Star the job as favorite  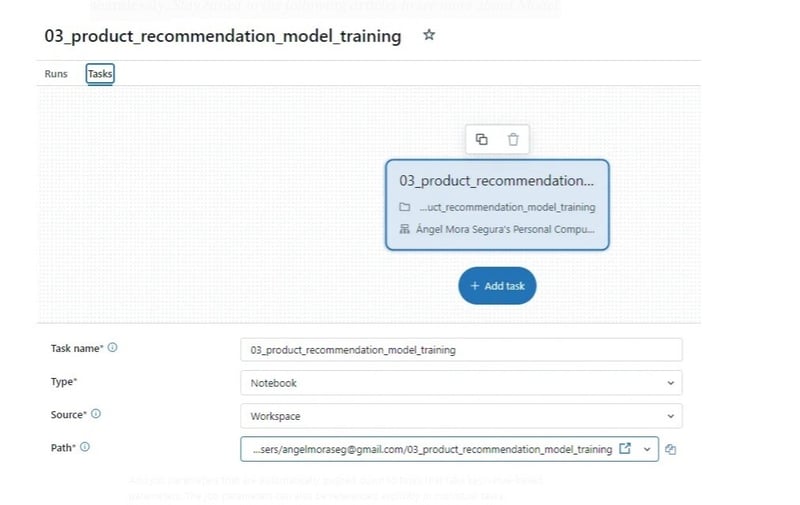coord(429,35)
